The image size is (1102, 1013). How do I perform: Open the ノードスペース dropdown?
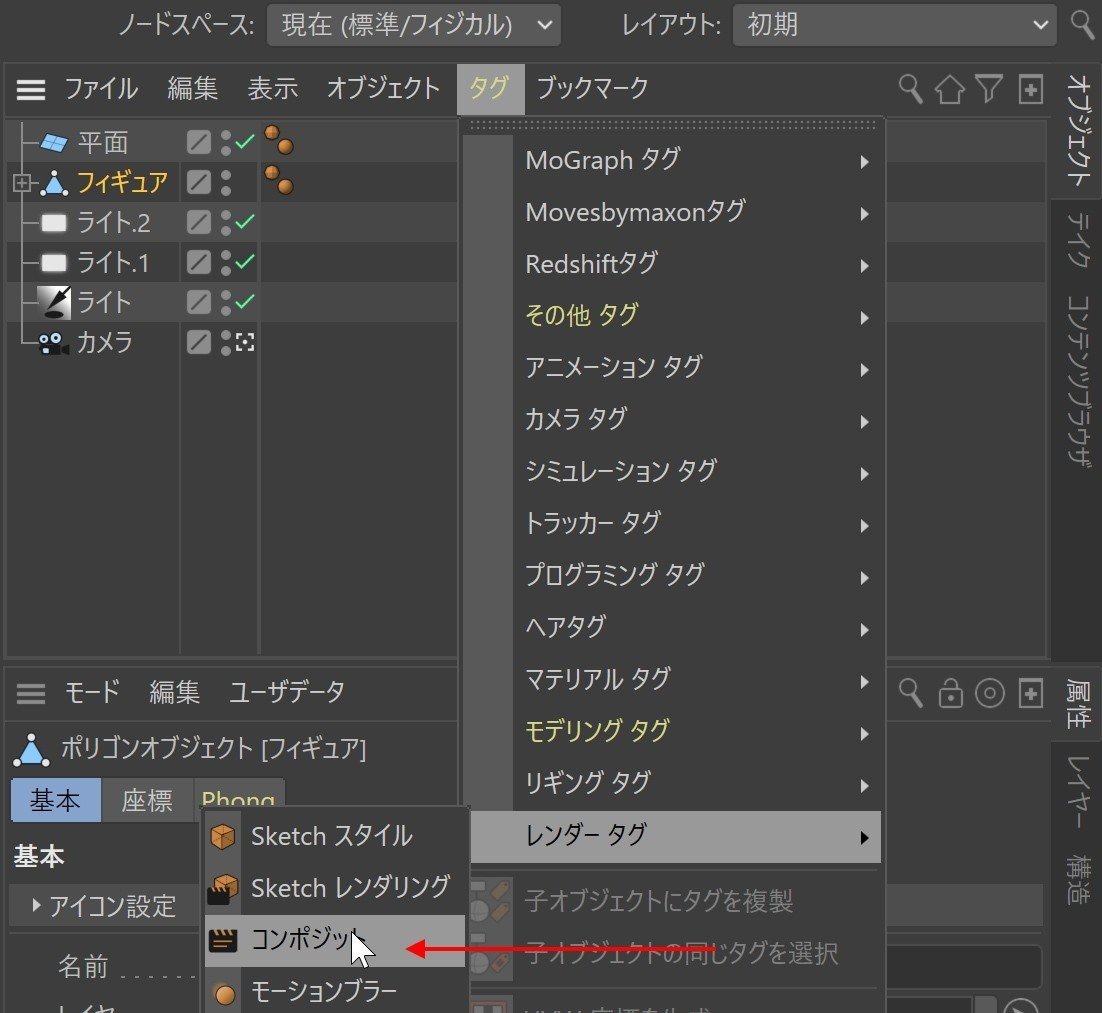(413, 25)
